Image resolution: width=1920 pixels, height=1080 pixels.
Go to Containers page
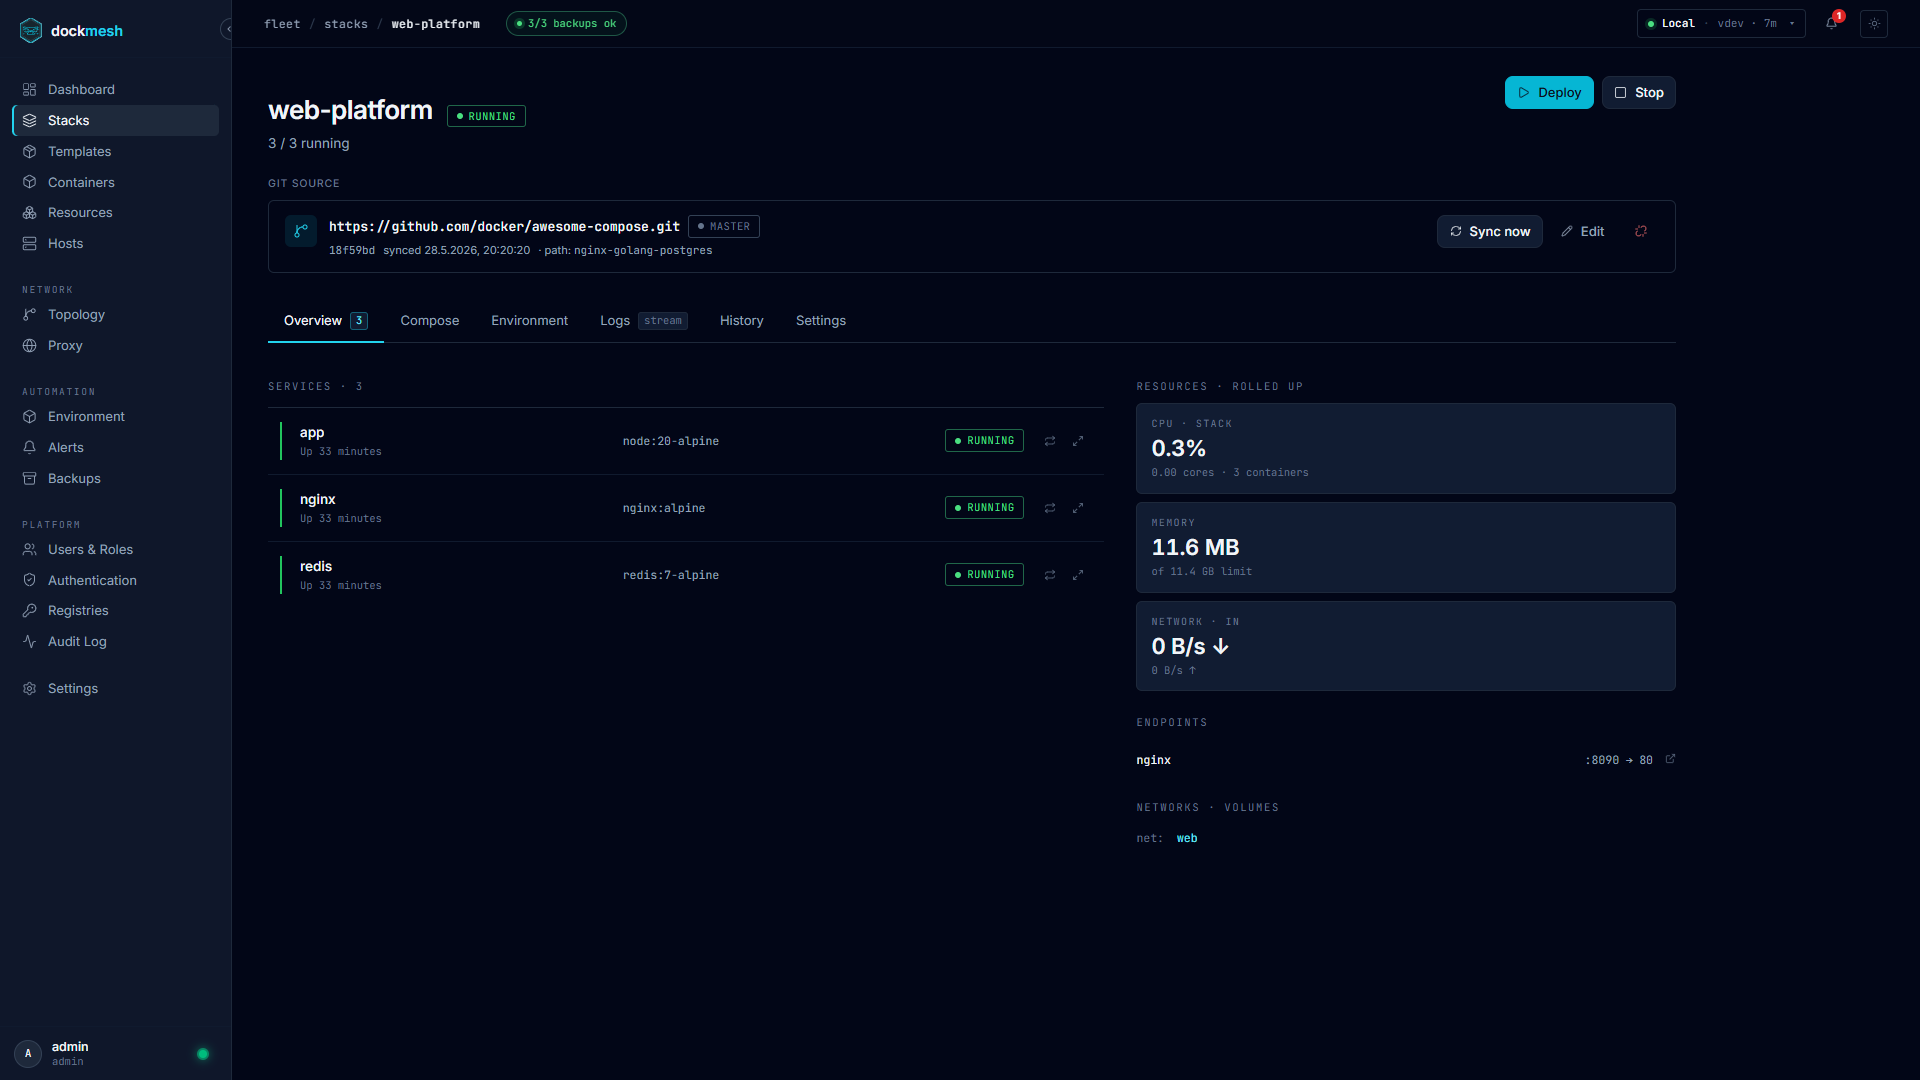pyautogui.click(x=115, y=182)
